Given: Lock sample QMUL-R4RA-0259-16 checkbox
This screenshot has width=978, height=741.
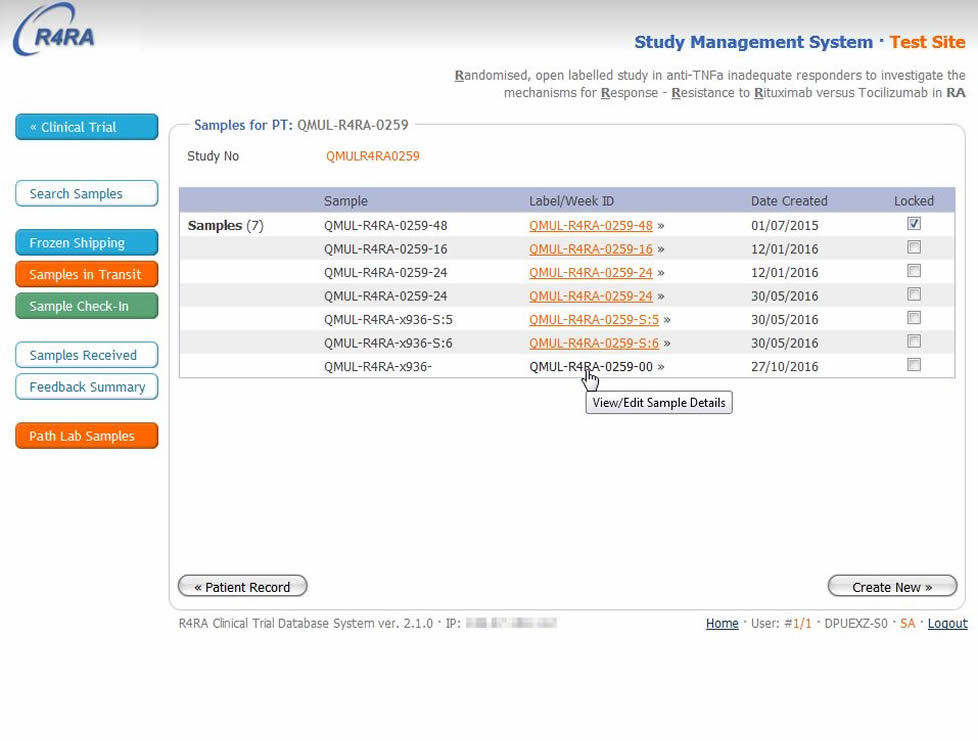Looking at the screenshot, I should click(x=914, y=247).
